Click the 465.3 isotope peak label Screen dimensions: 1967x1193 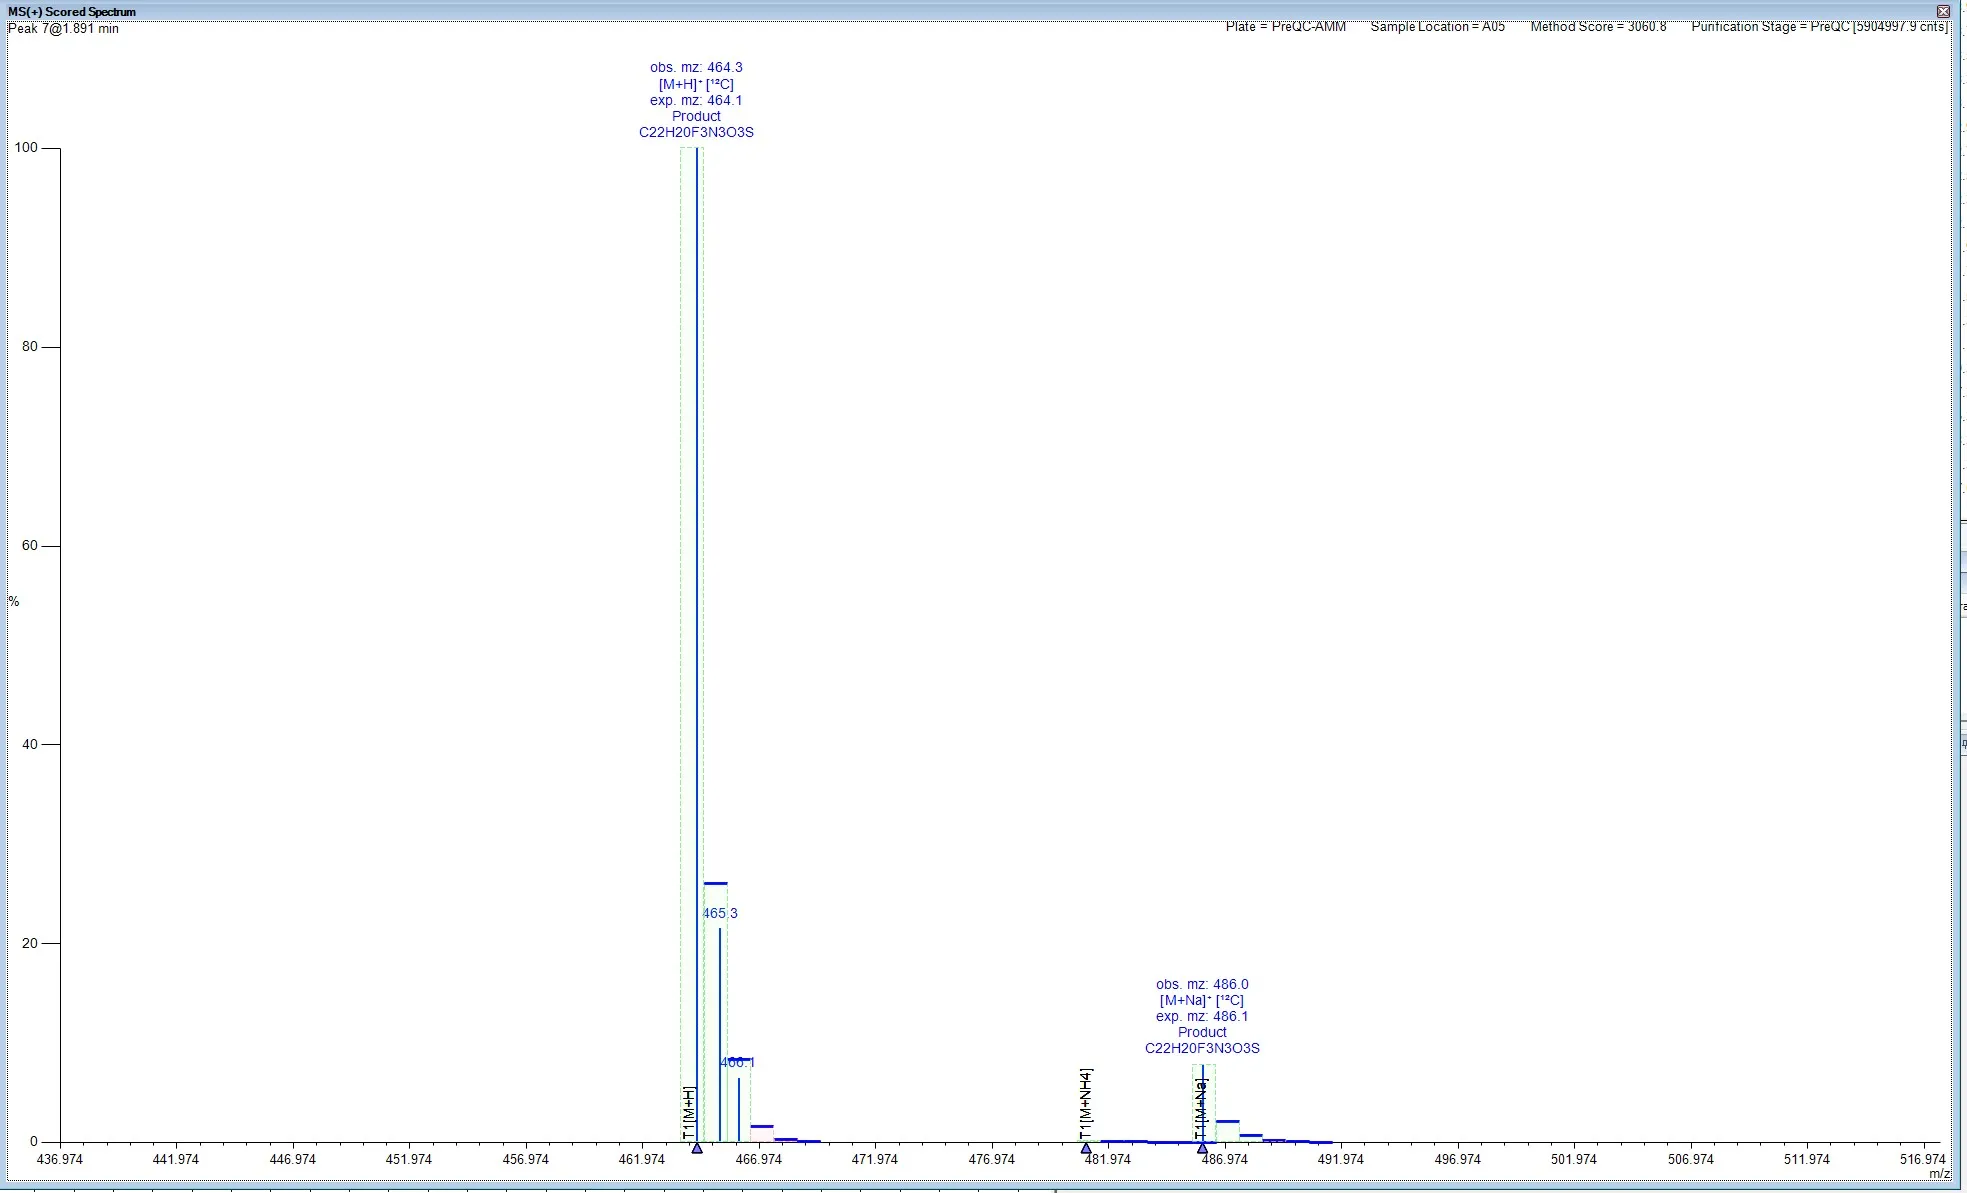pyautogui.click(x=720, y=913)
